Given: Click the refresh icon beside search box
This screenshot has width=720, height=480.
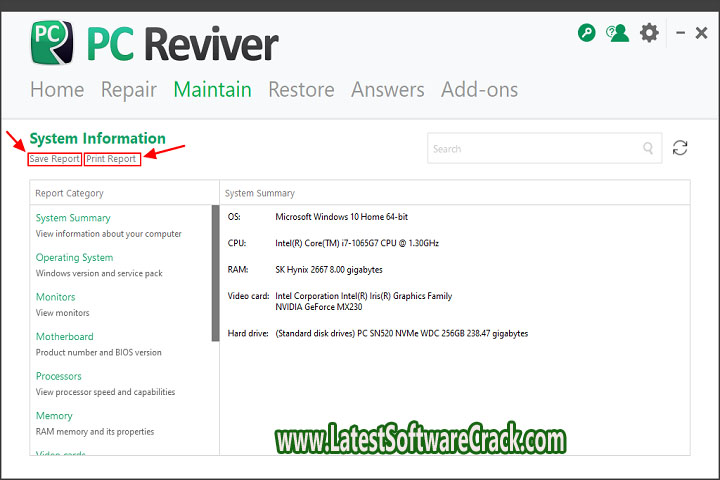Looking at the screenshot, I should (x=680, y=148).
